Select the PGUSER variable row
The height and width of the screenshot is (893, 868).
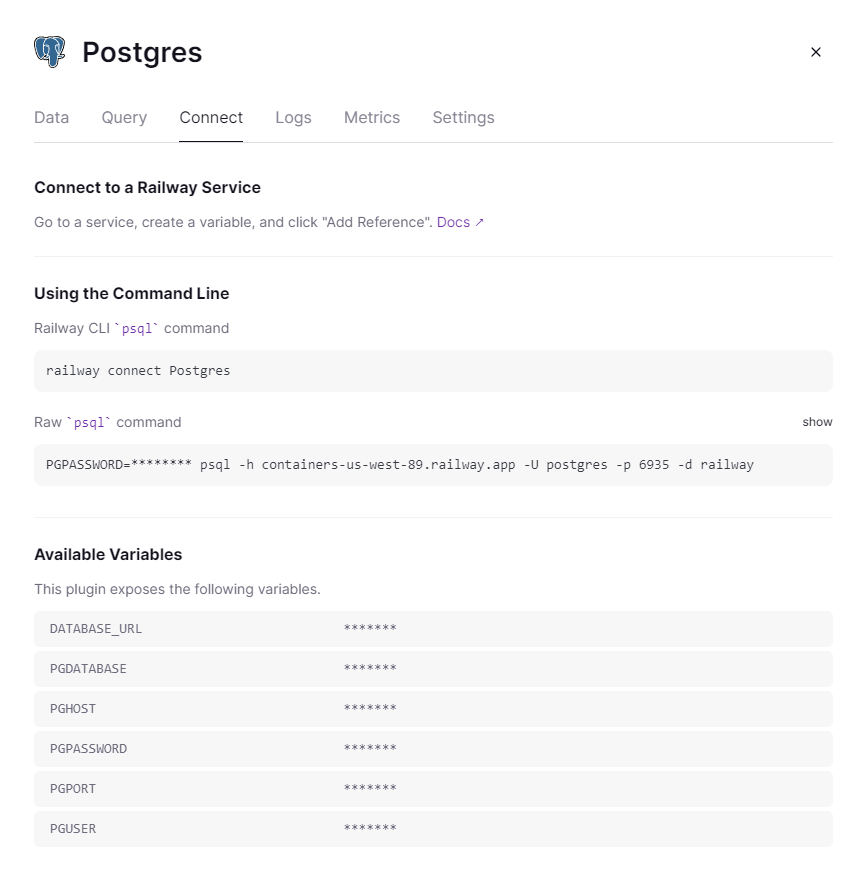(433, 829)
